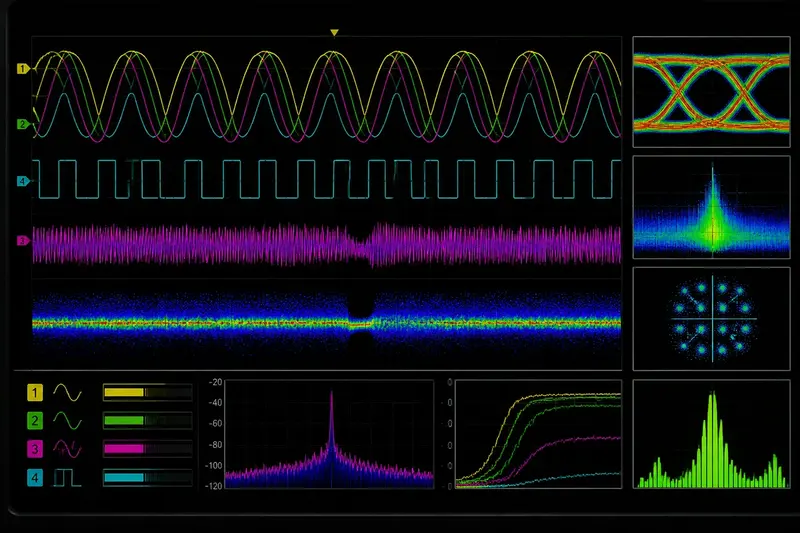The image size is (800, 533).
Task: Click the -40 label on the FFT axis
Action: click(216, 402)
